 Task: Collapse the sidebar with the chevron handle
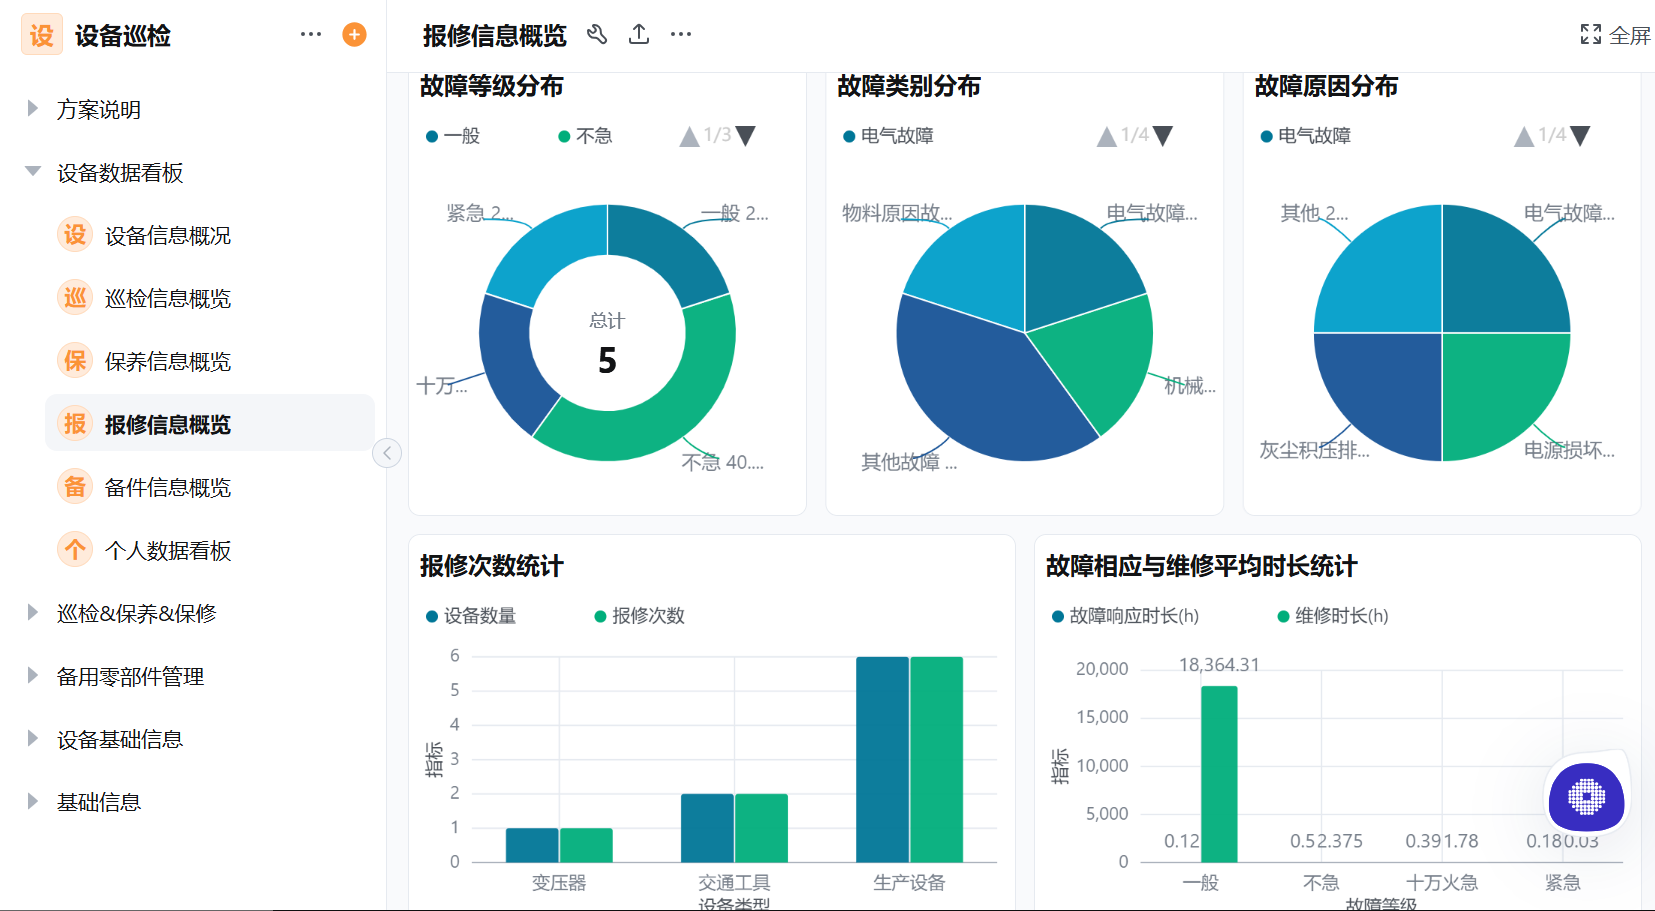point(387,452)
